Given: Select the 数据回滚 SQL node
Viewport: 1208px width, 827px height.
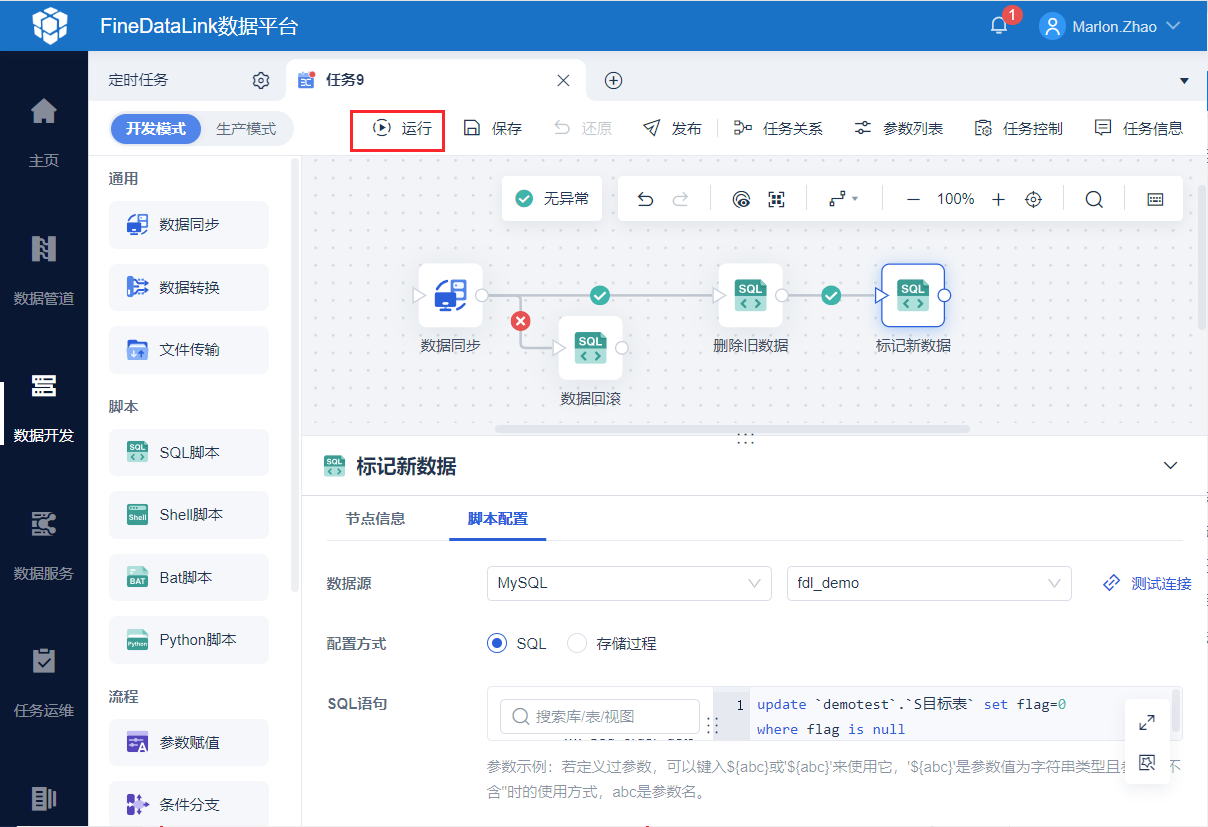Looking at the screenshot, I should point(590,348).
